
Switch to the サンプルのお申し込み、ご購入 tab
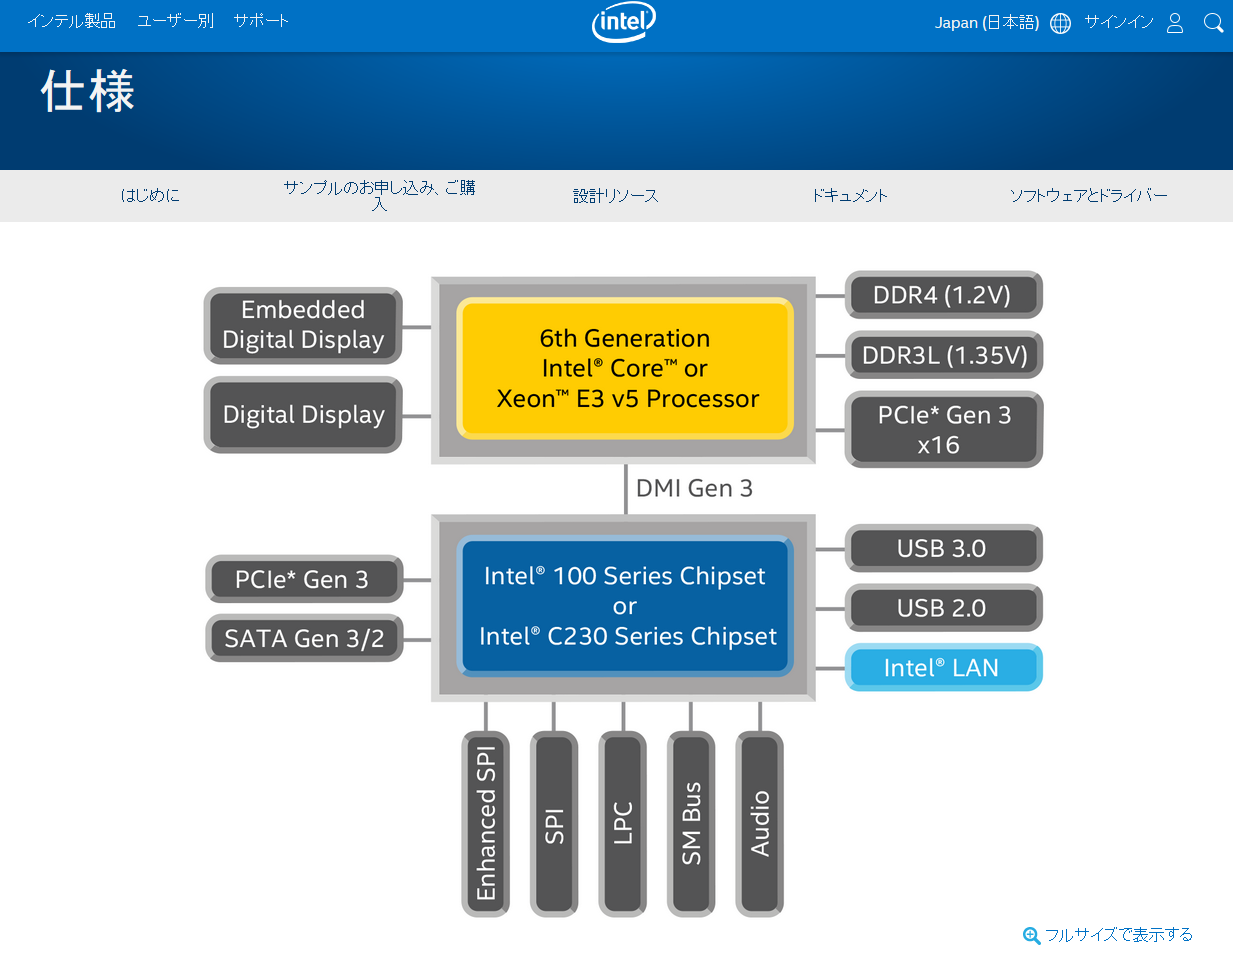pos(379,195)
